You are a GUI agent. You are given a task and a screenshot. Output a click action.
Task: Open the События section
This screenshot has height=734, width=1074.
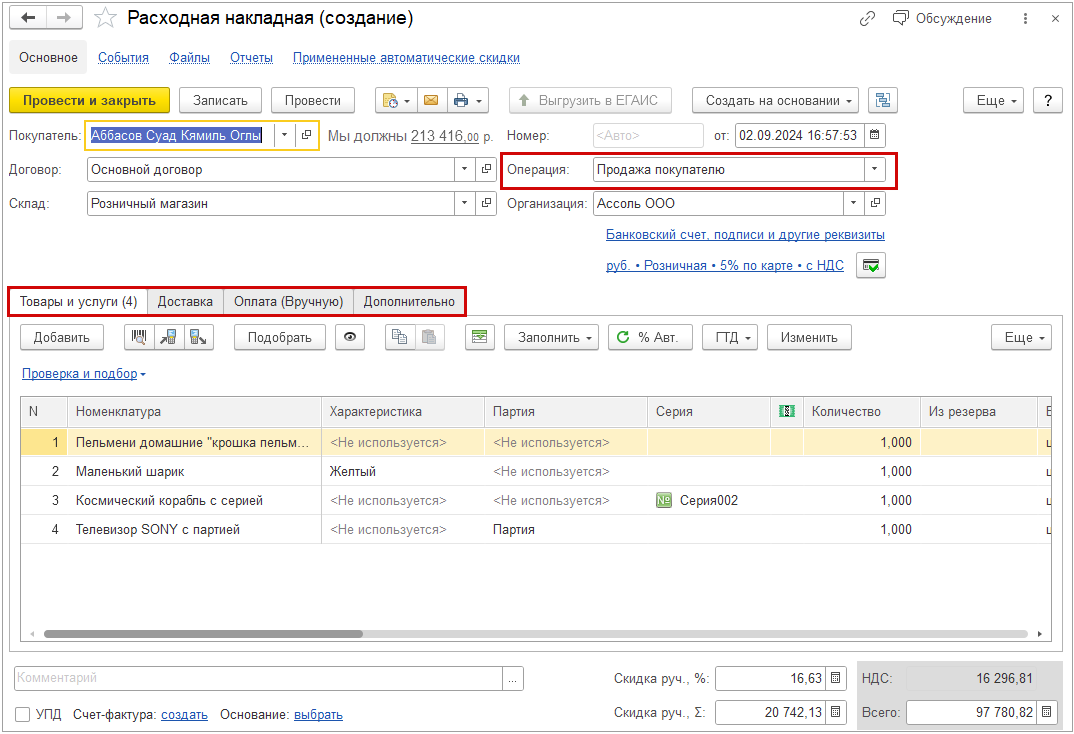coord(123,58)
